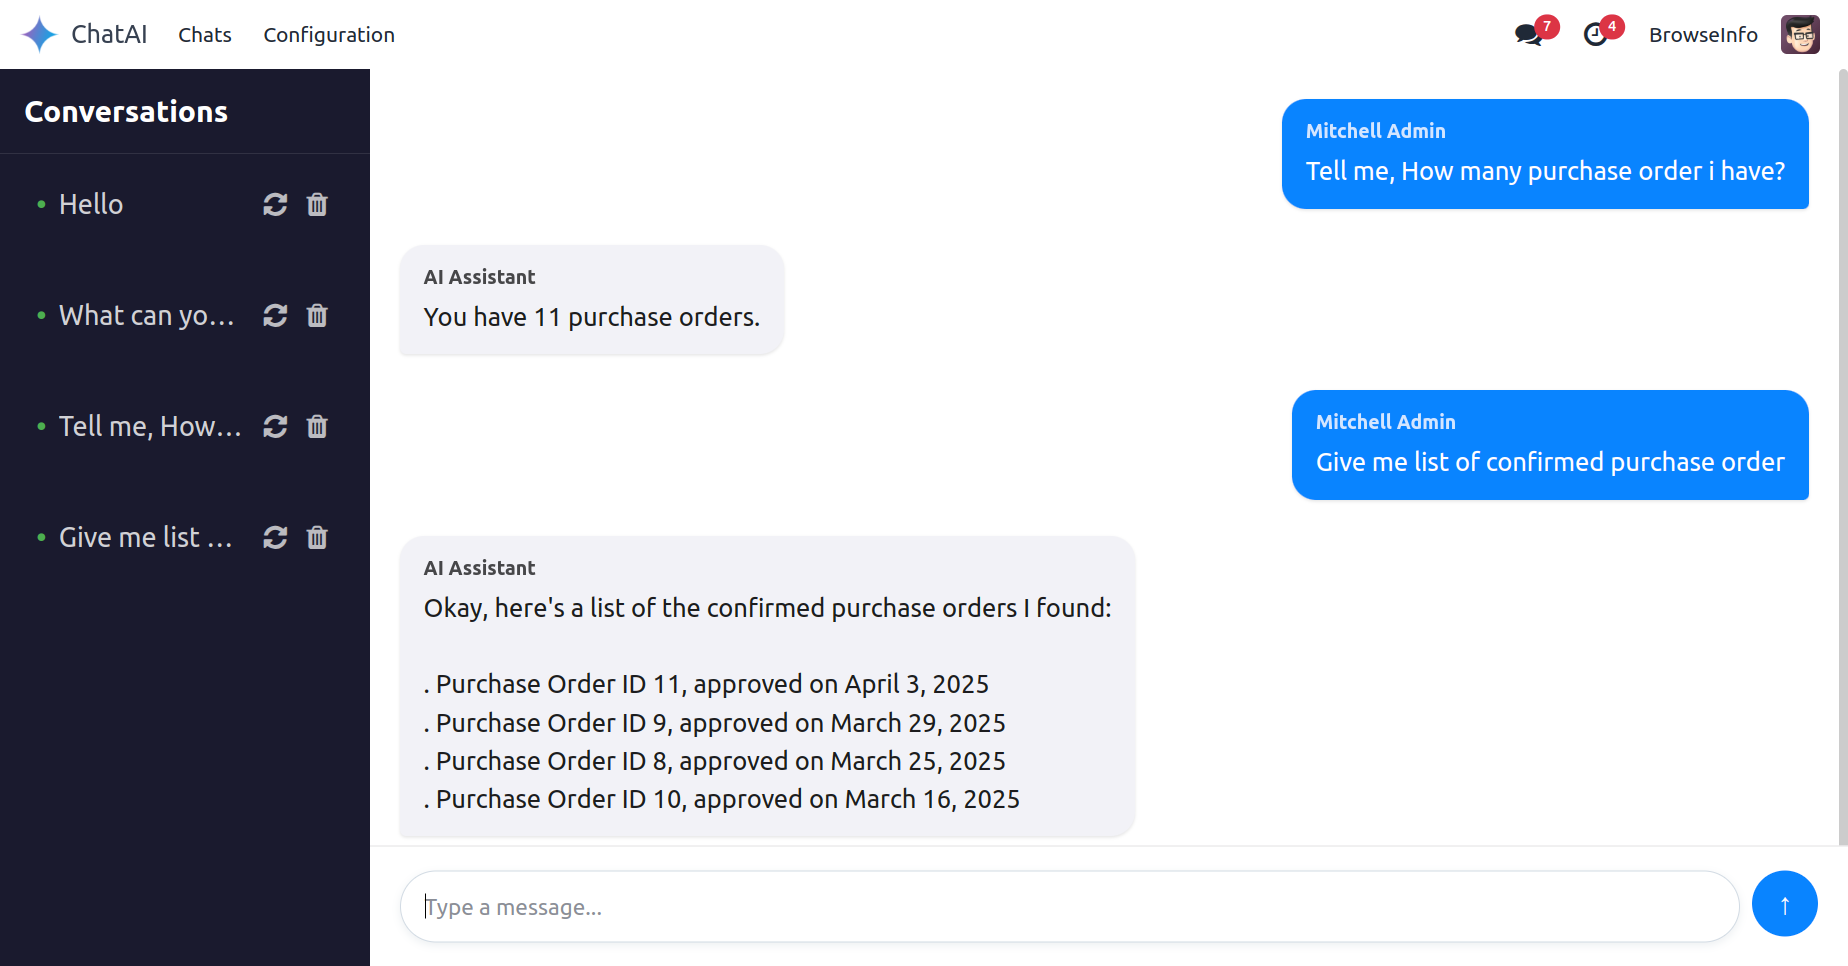Click the ChatAI star logo
The image size is (1848, 966).
(x=40, y=34)
